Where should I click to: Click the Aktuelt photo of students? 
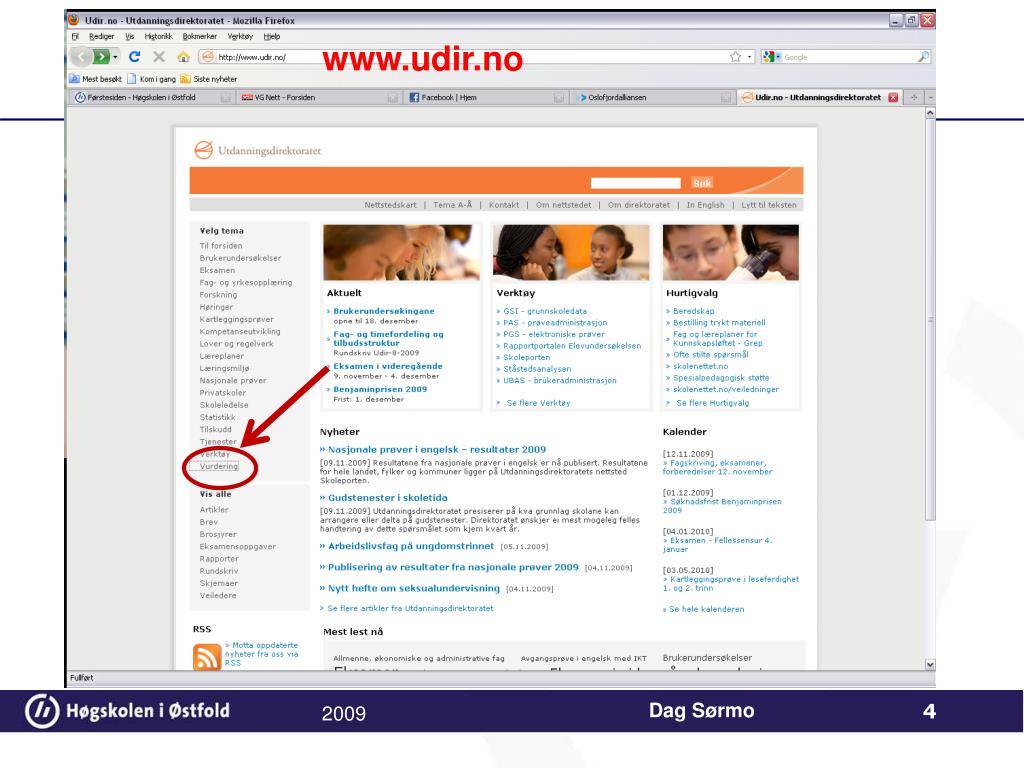(x=401, y=252)
